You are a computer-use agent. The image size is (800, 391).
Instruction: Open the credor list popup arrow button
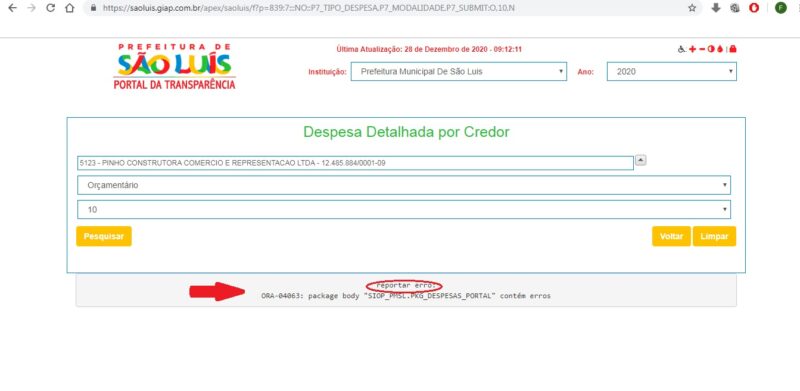[641, 160]
